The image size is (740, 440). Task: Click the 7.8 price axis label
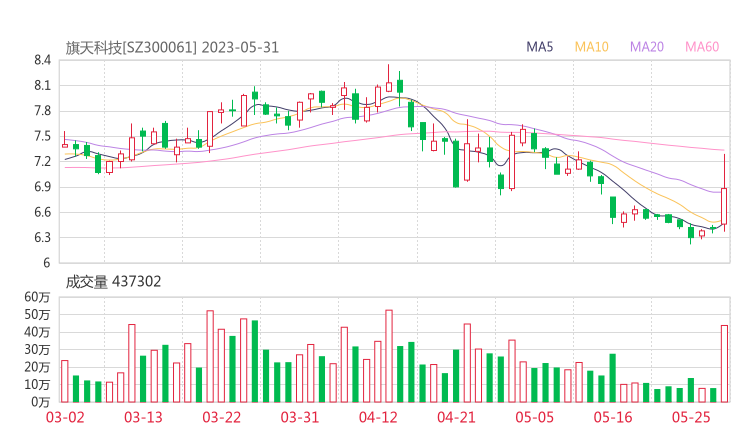click(42, 111)
